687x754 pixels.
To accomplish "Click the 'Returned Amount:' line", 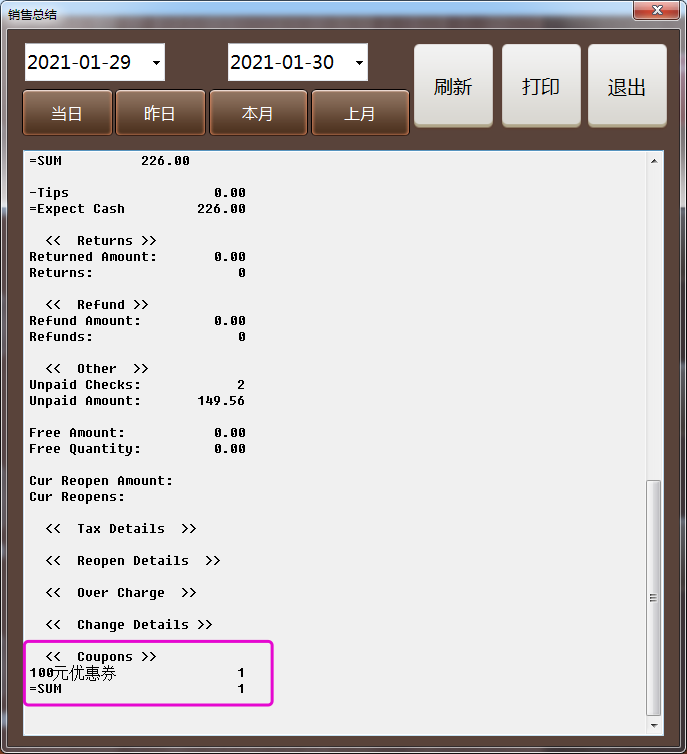I will (x=137, y=257).
